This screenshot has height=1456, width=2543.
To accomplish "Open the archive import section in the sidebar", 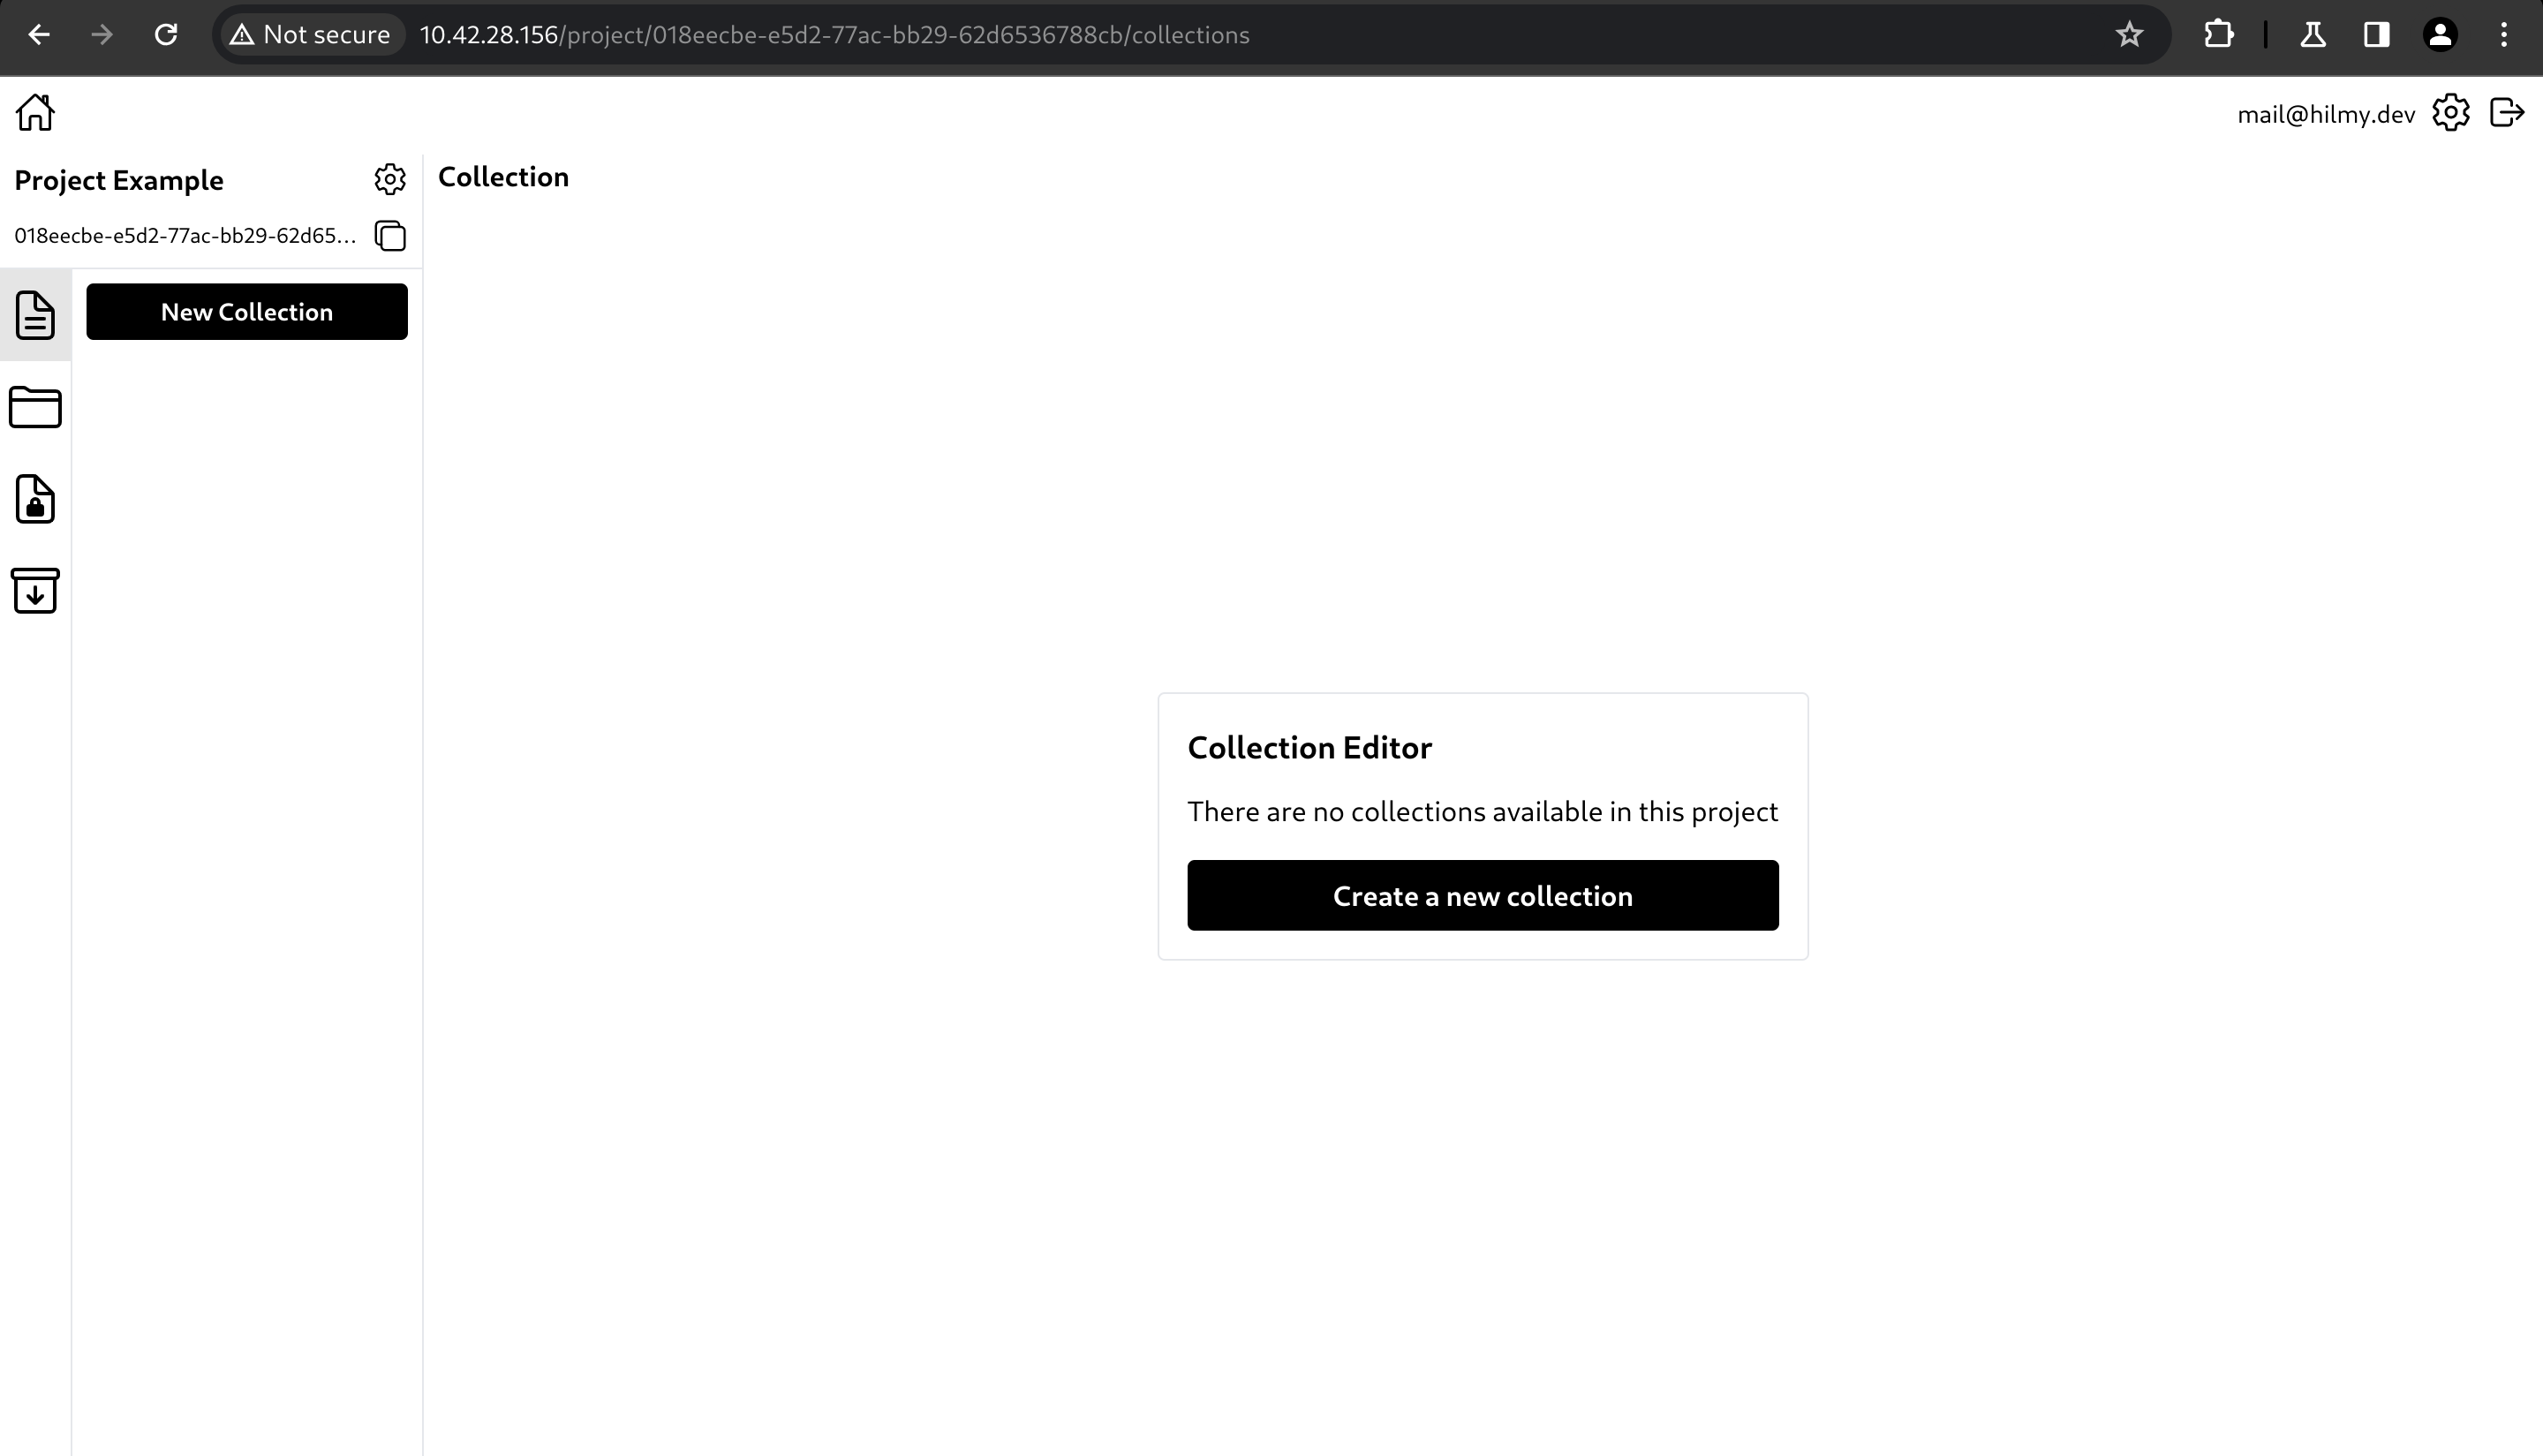I will 35,591.
